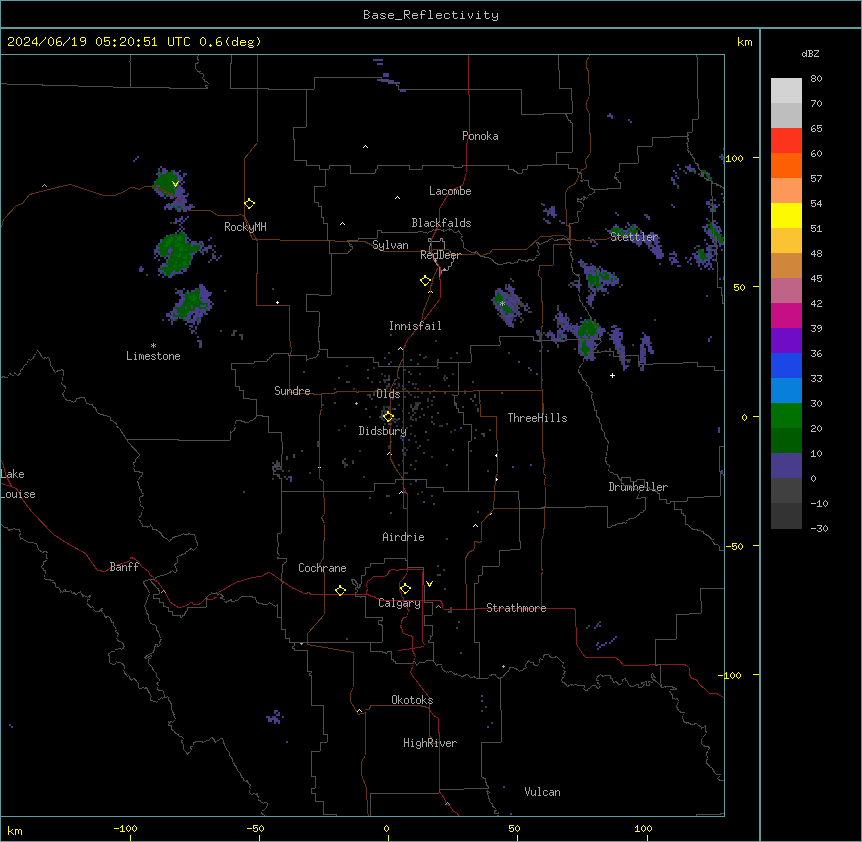Screen dimensions: 862x842
Task: Click the Lake Louise label
Action: (16, 484)
